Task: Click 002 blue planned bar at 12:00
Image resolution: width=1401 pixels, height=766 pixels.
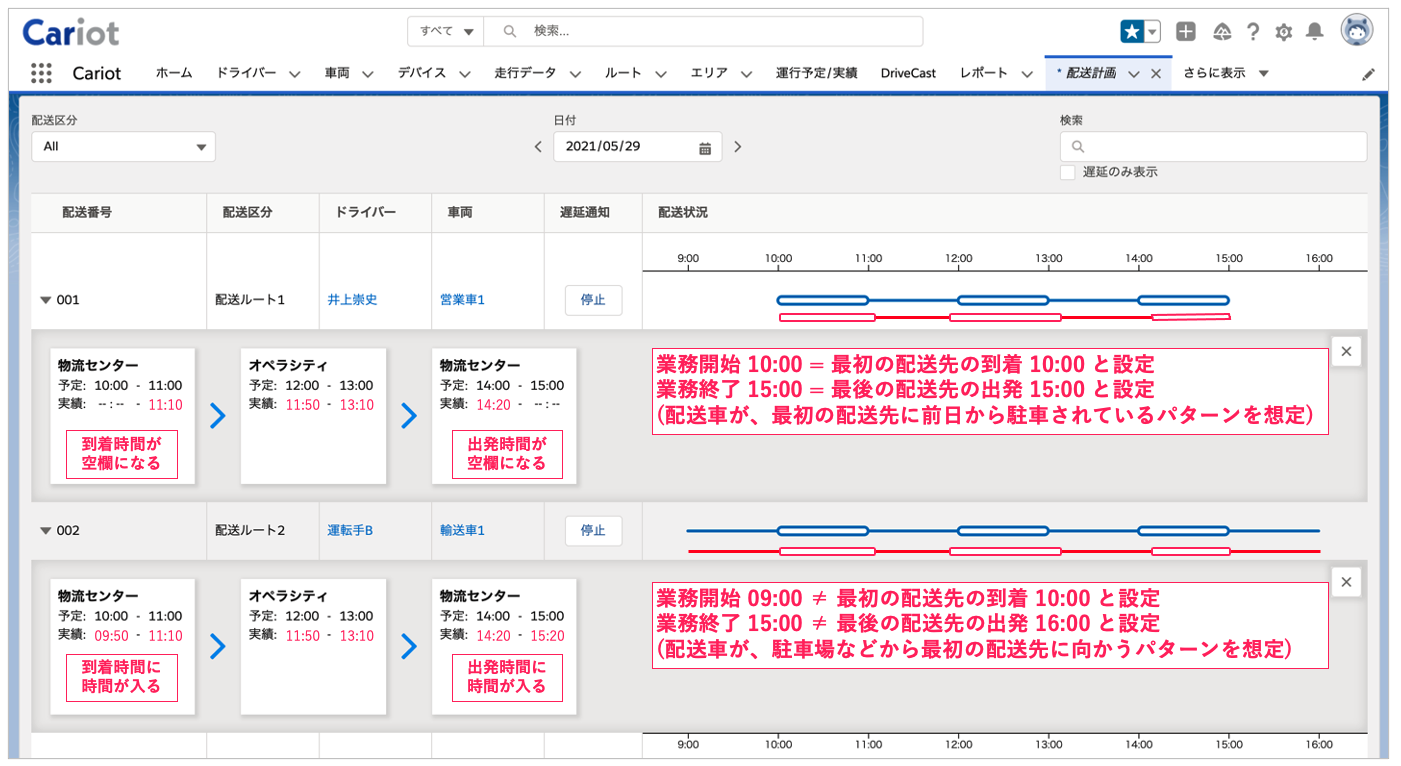Action: point(1003,531)
